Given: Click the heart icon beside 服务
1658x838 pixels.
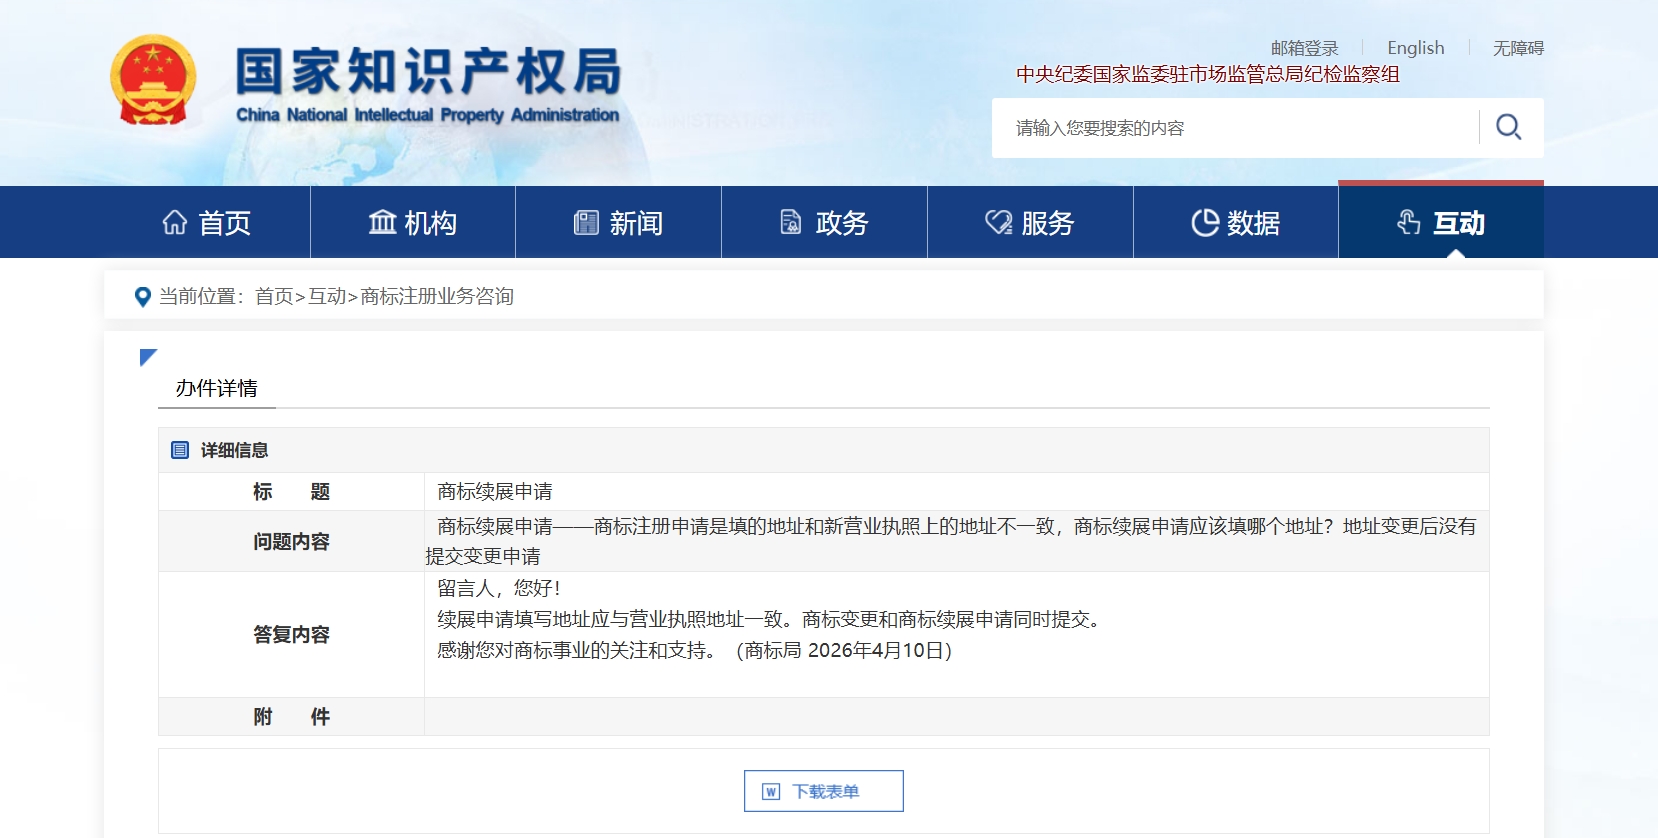Looking at the screenshot, I should coord(998,222).
